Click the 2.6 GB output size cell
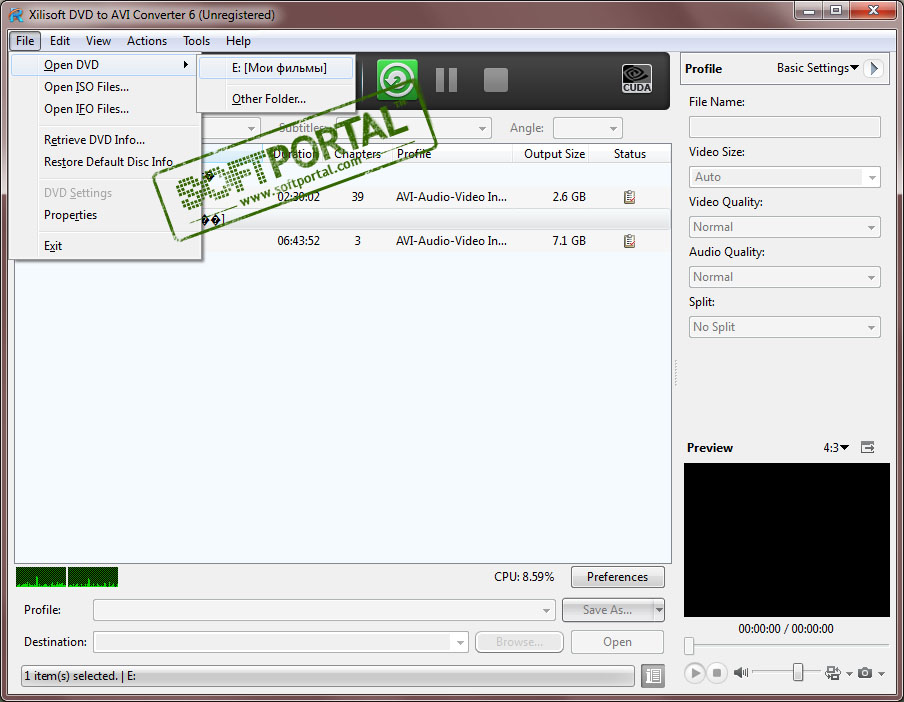Image resolution: width=904 pixels, height=702 pixels. (x=568, y=197)
